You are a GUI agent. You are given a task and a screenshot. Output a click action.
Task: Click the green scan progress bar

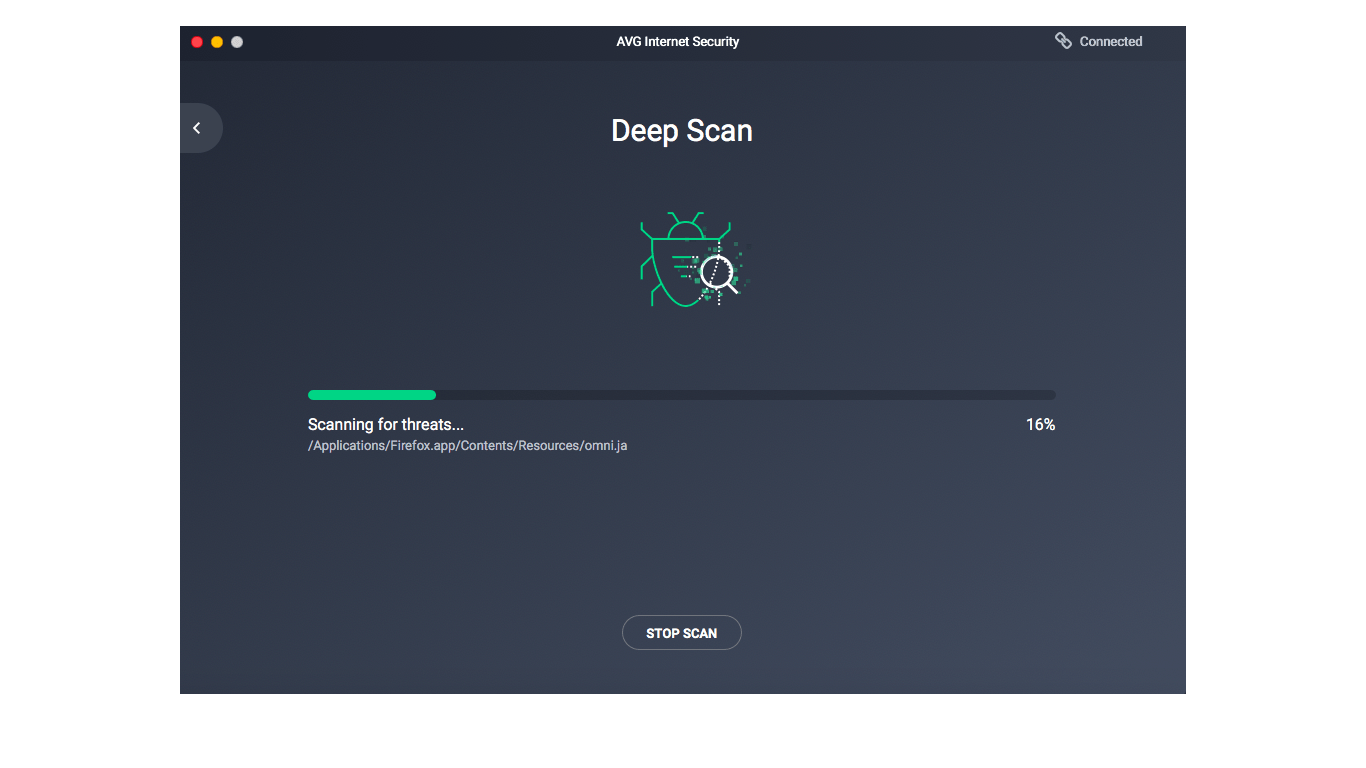682,395
